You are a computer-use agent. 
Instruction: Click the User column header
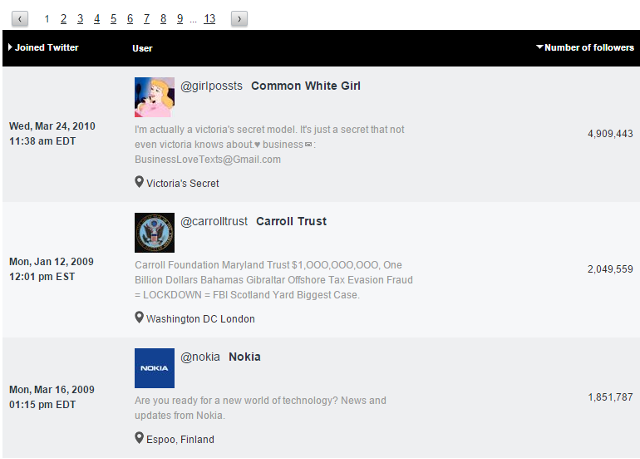[142, 49]
